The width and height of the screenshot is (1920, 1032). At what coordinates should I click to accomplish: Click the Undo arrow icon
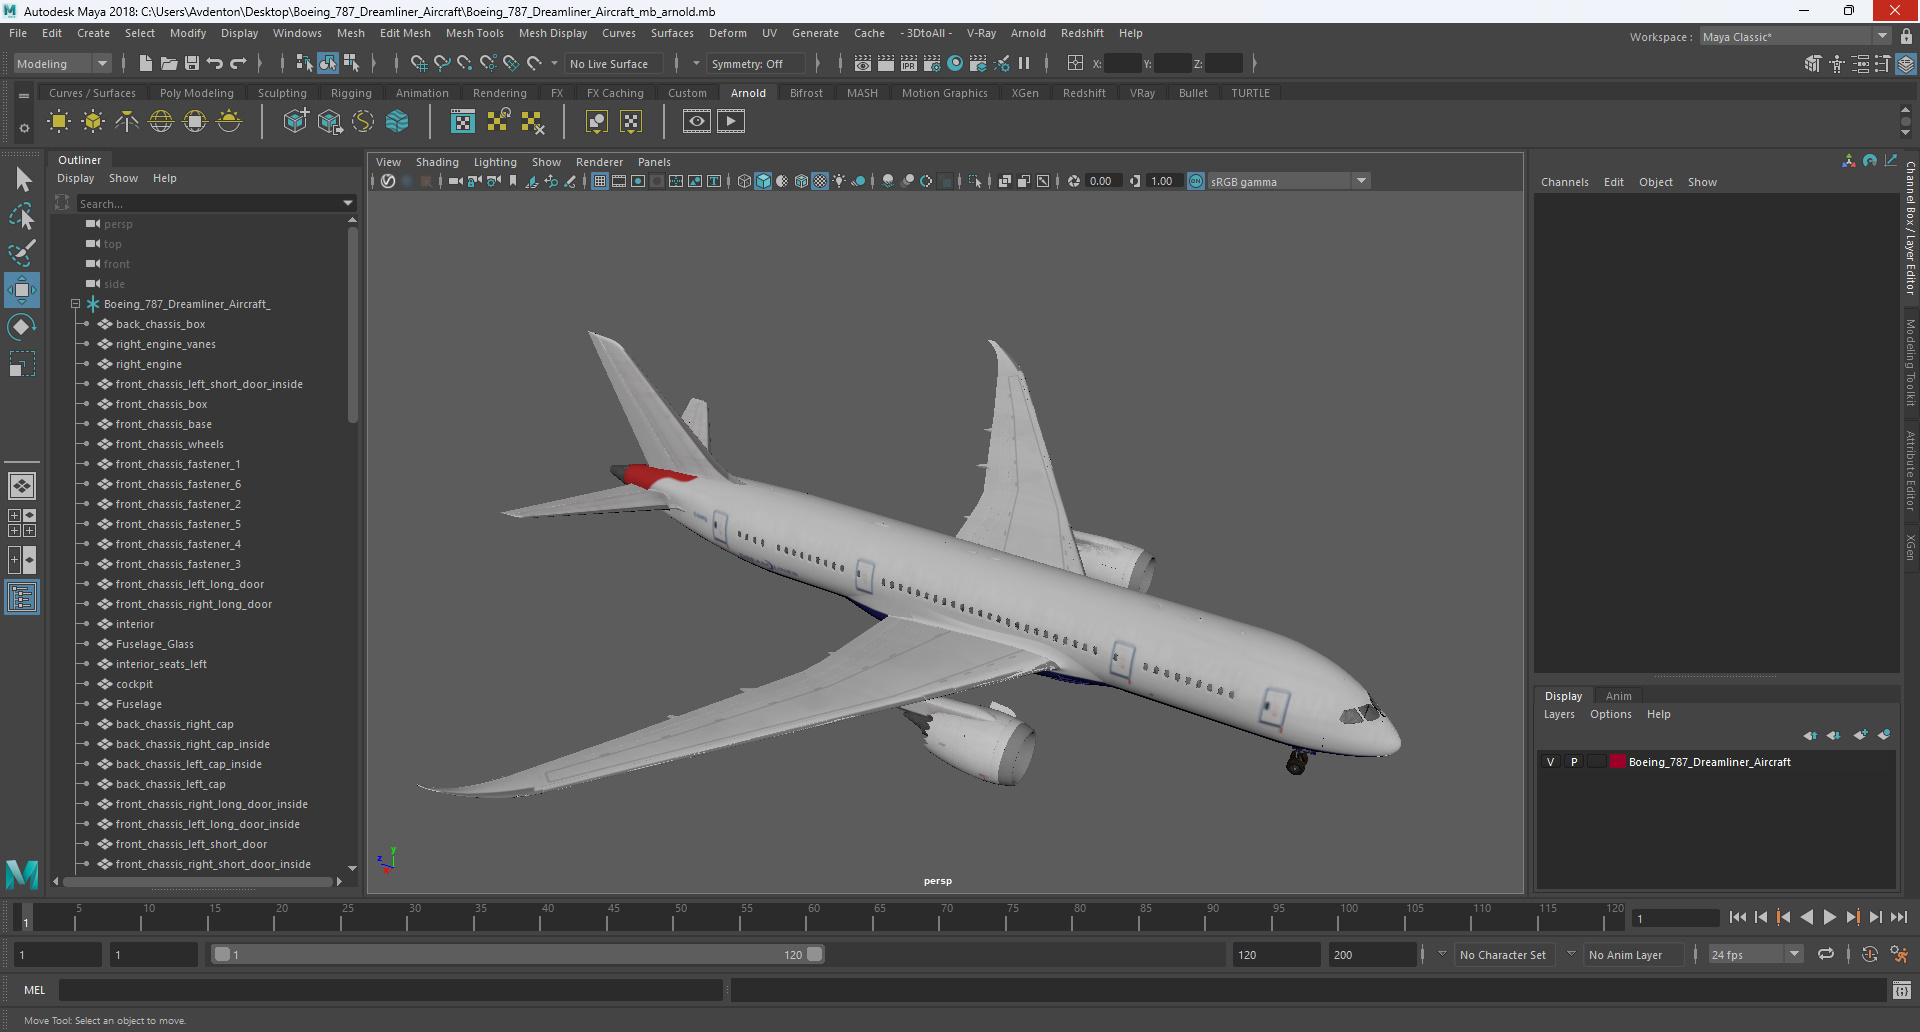pos(215,63)
